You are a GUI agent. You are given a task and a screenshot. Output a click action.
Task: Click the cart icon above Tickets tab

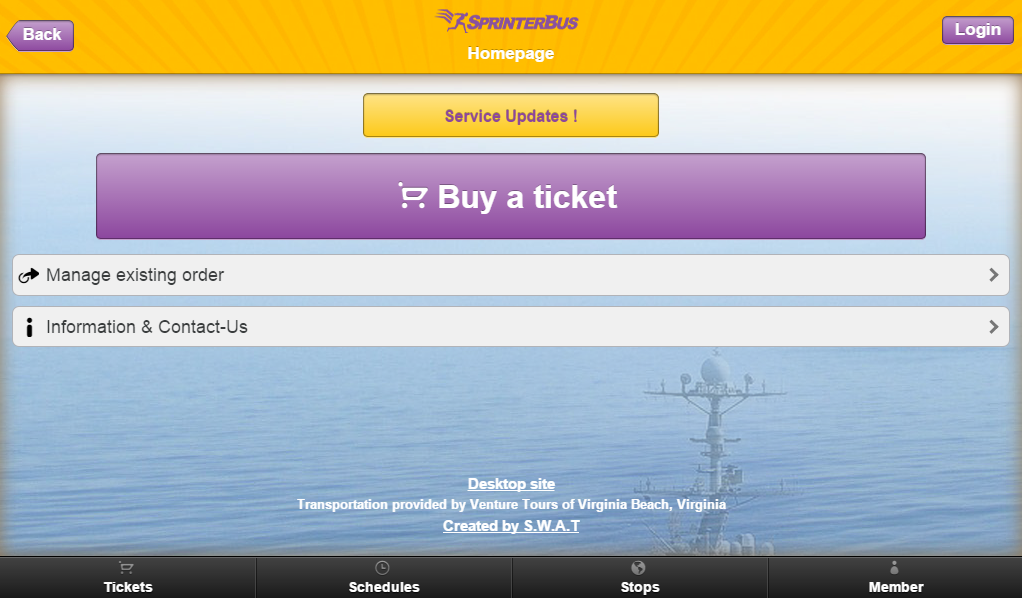click(x=126, y=568)
